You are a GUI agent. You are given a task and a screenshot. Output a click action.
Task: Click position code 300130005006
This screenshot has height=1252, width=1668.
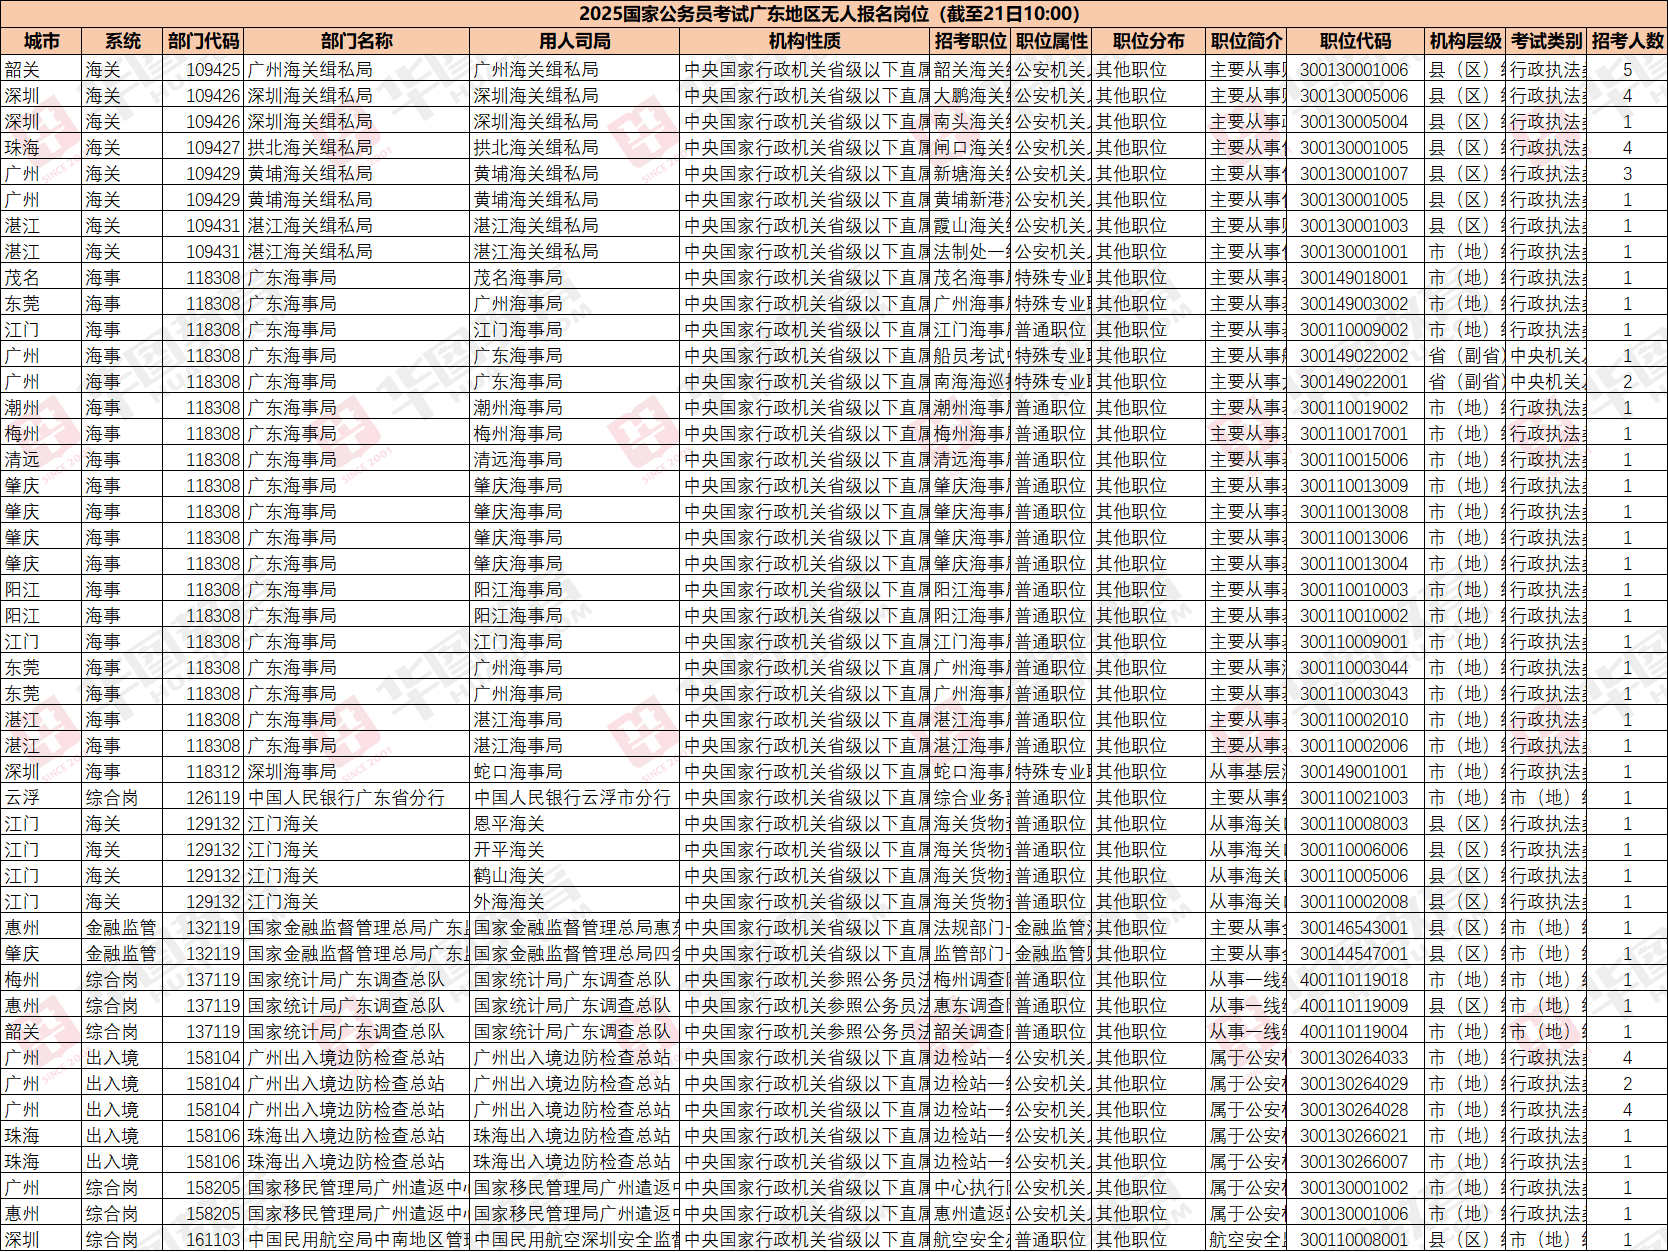click(x=1356, y=96)
